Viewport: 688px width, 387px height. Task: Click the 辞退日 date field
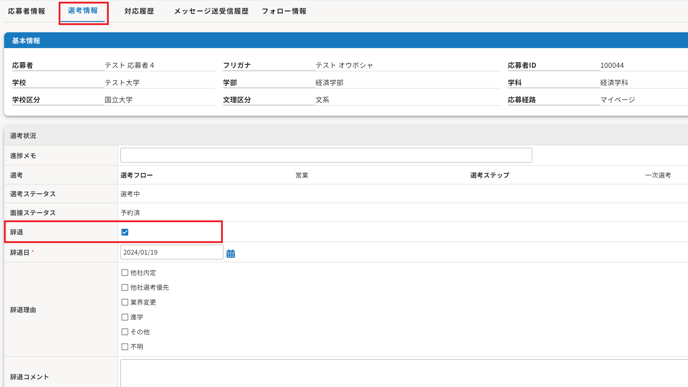click(172, 252)
